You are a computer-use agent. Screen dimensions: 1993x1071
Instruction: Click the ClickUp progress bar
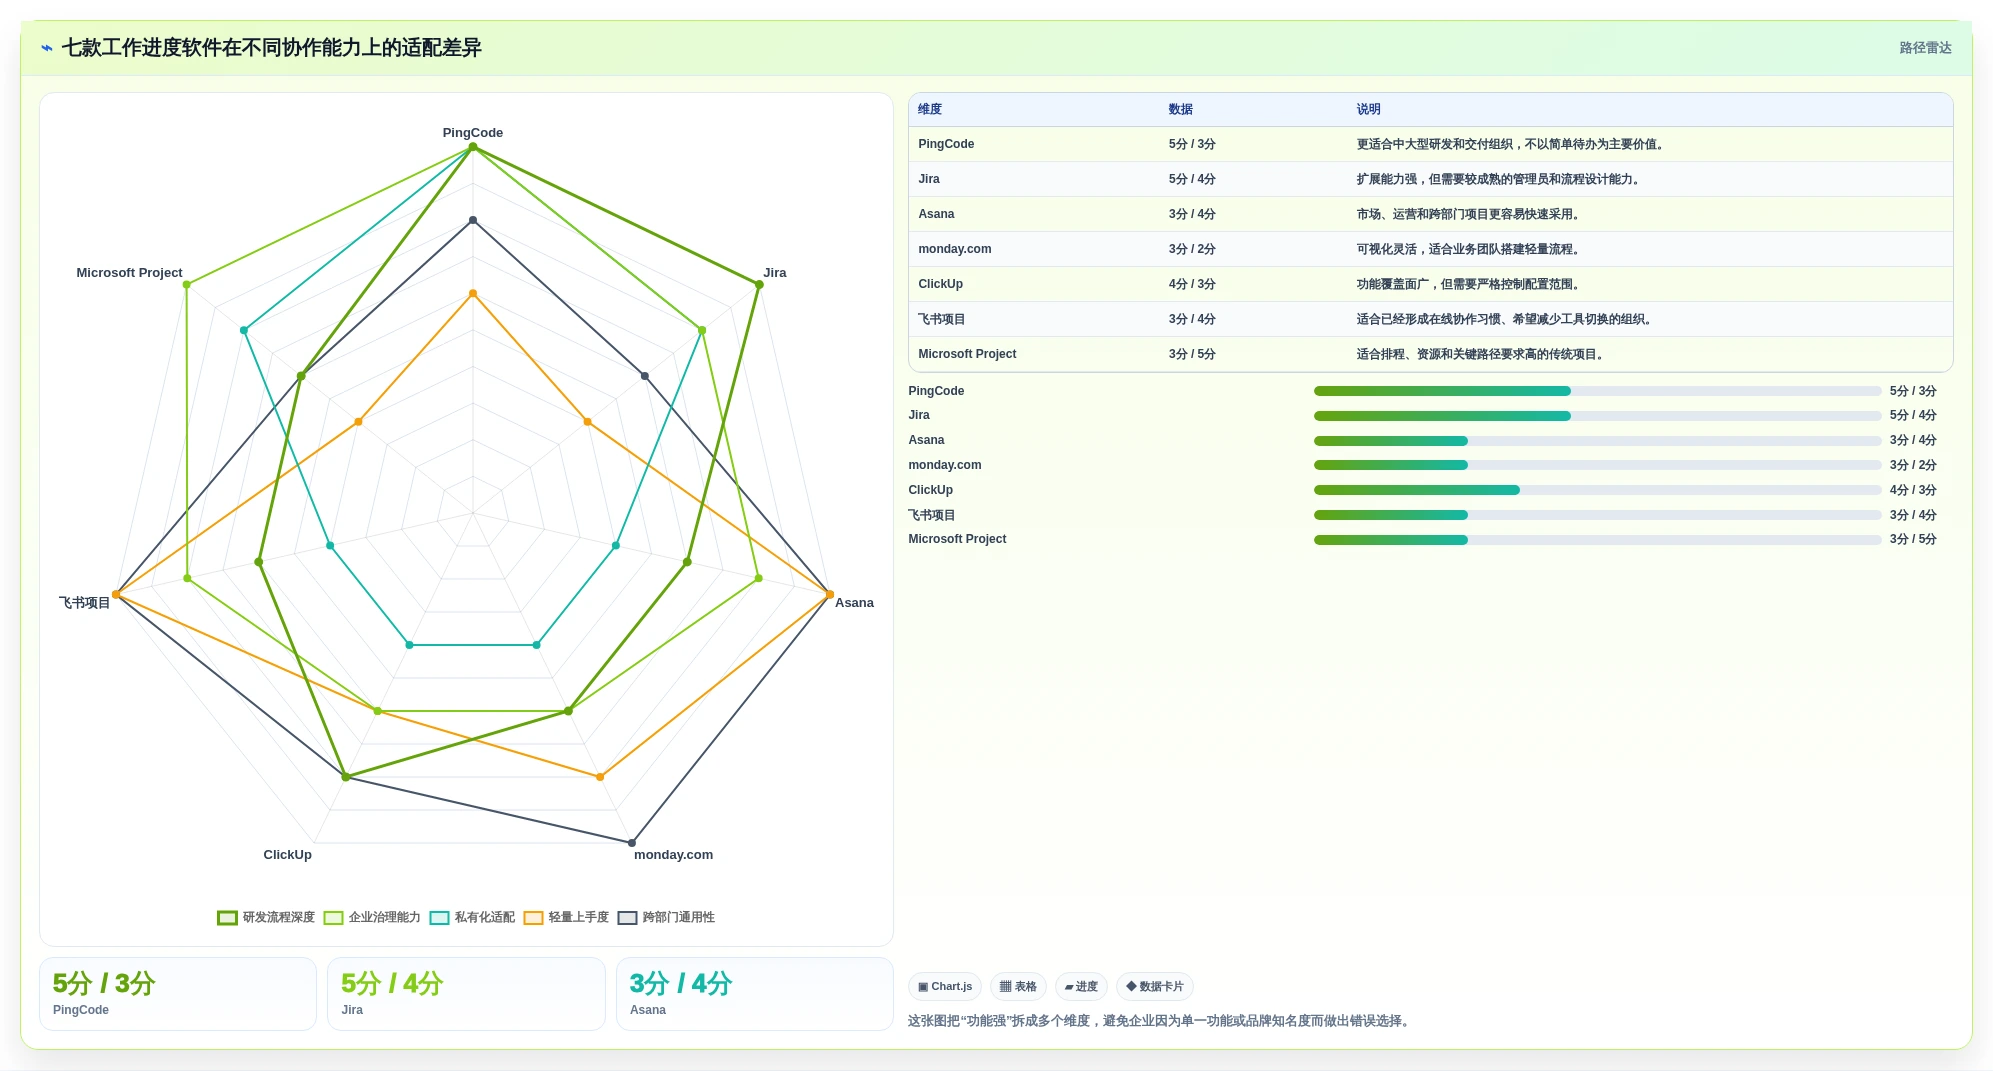point(1597,490)
